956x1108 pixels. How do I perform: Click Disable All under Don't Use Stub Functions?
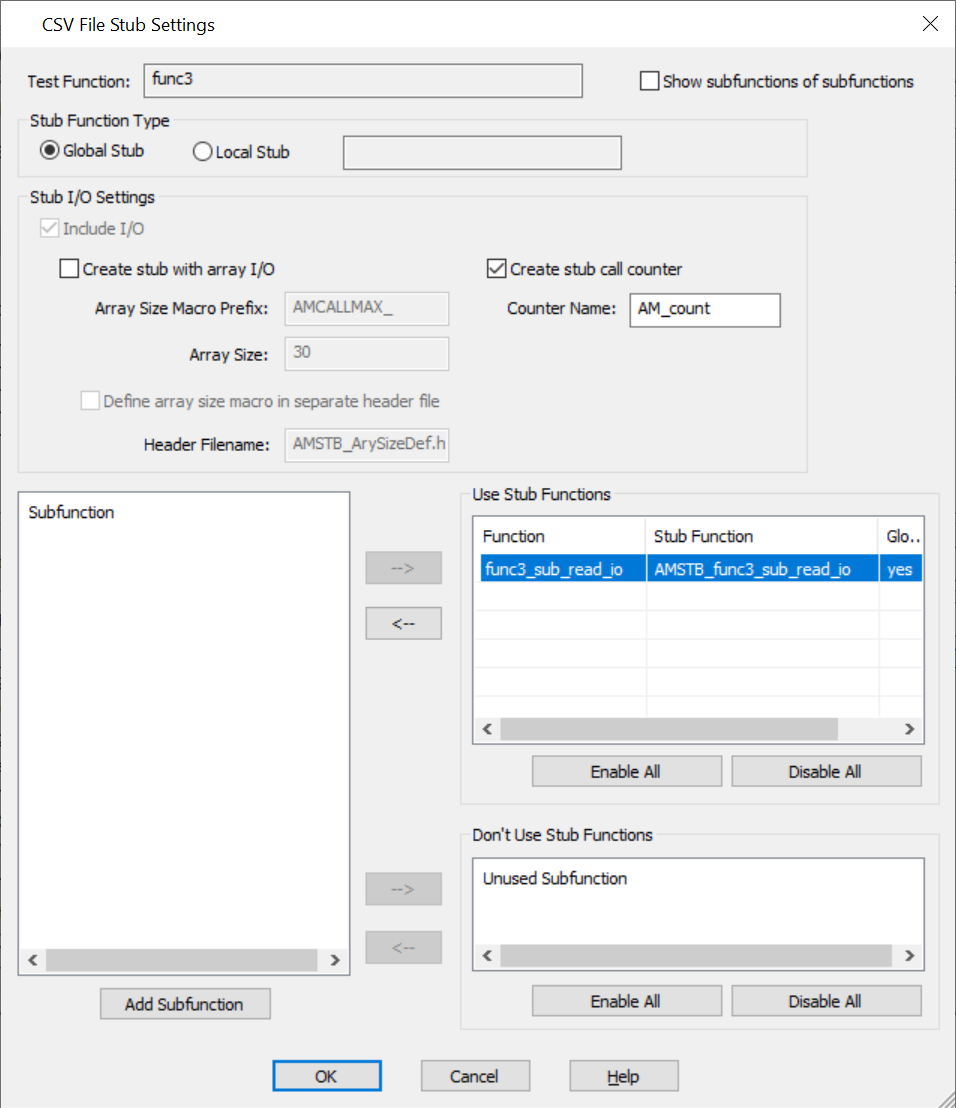pyautogui.click(x=826, y=1001)
